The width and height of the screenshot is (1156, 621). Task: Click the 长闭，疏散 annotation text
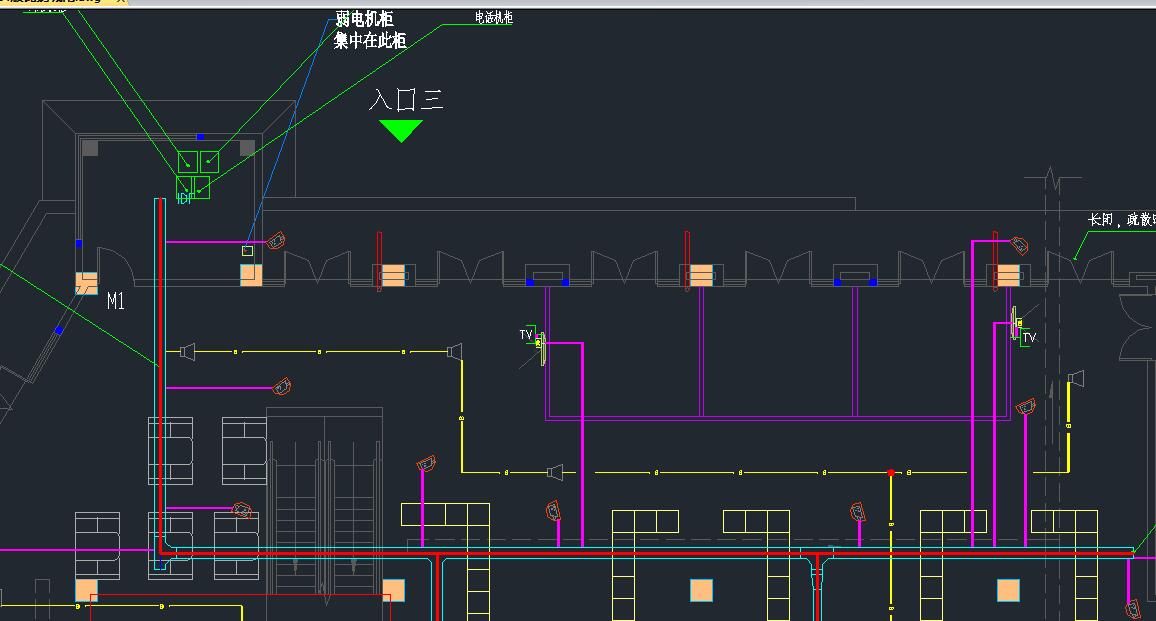[1121, 220]
